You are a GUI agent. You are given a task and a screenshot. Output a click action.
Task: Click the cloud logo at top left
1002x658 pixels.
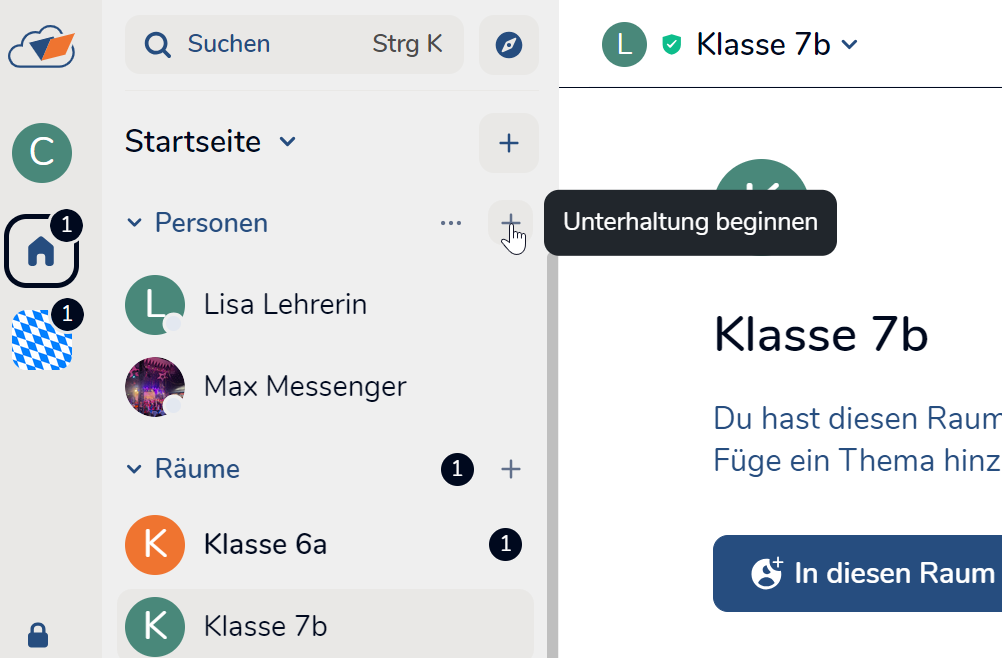tap(41, 46)
